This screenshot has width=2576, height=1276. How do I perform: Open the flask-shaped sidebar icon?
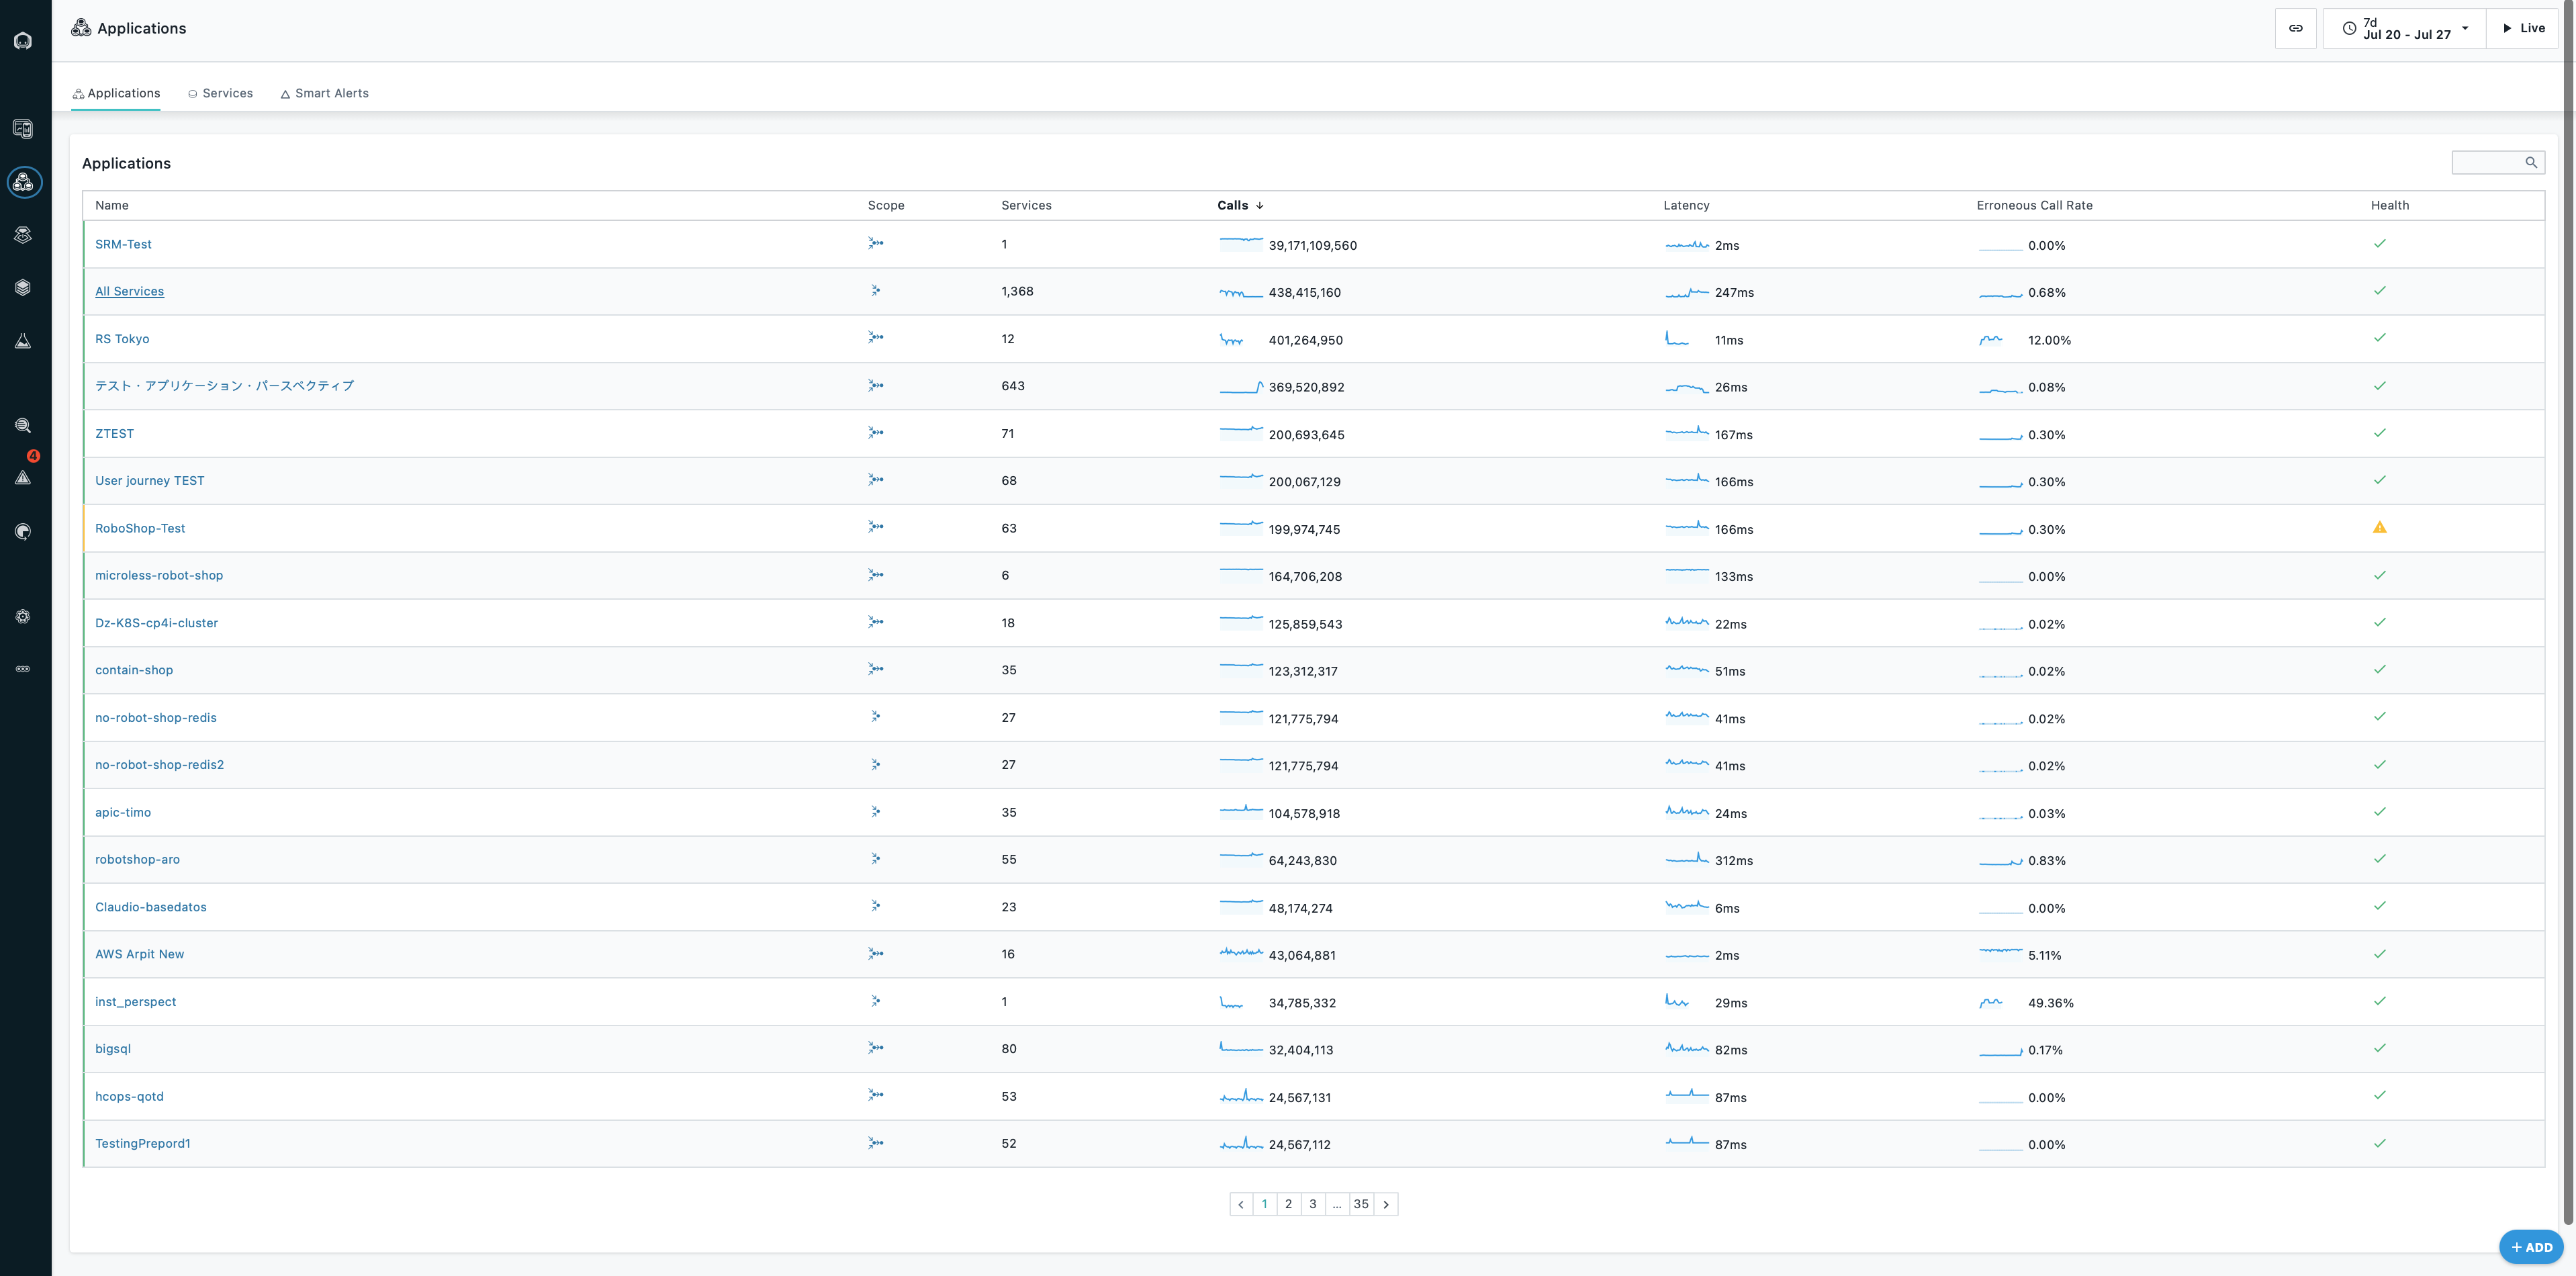(23, 341)
